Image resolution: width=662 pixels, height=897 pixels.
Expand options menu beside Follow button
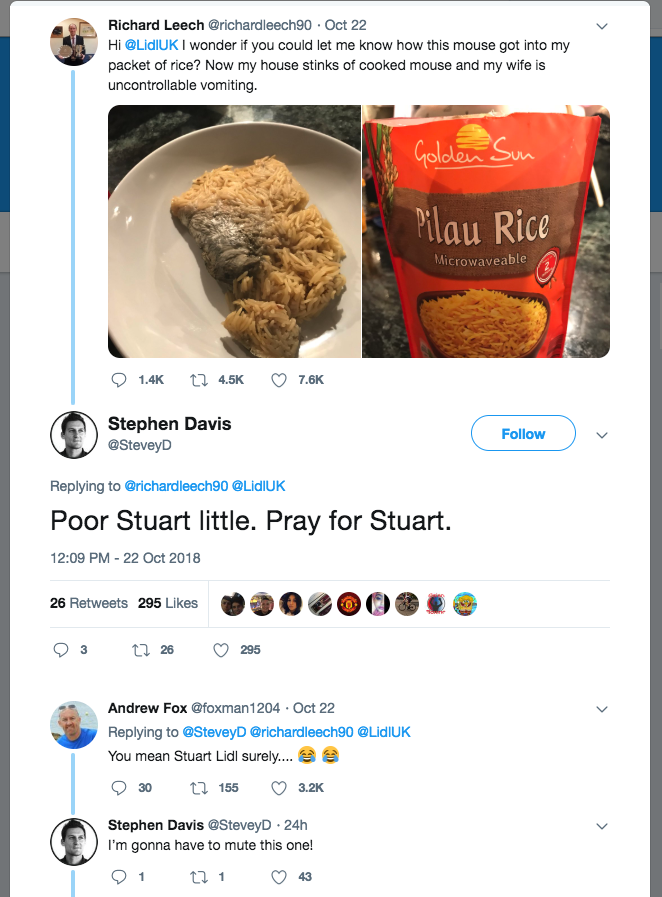[x=601, y=435]
